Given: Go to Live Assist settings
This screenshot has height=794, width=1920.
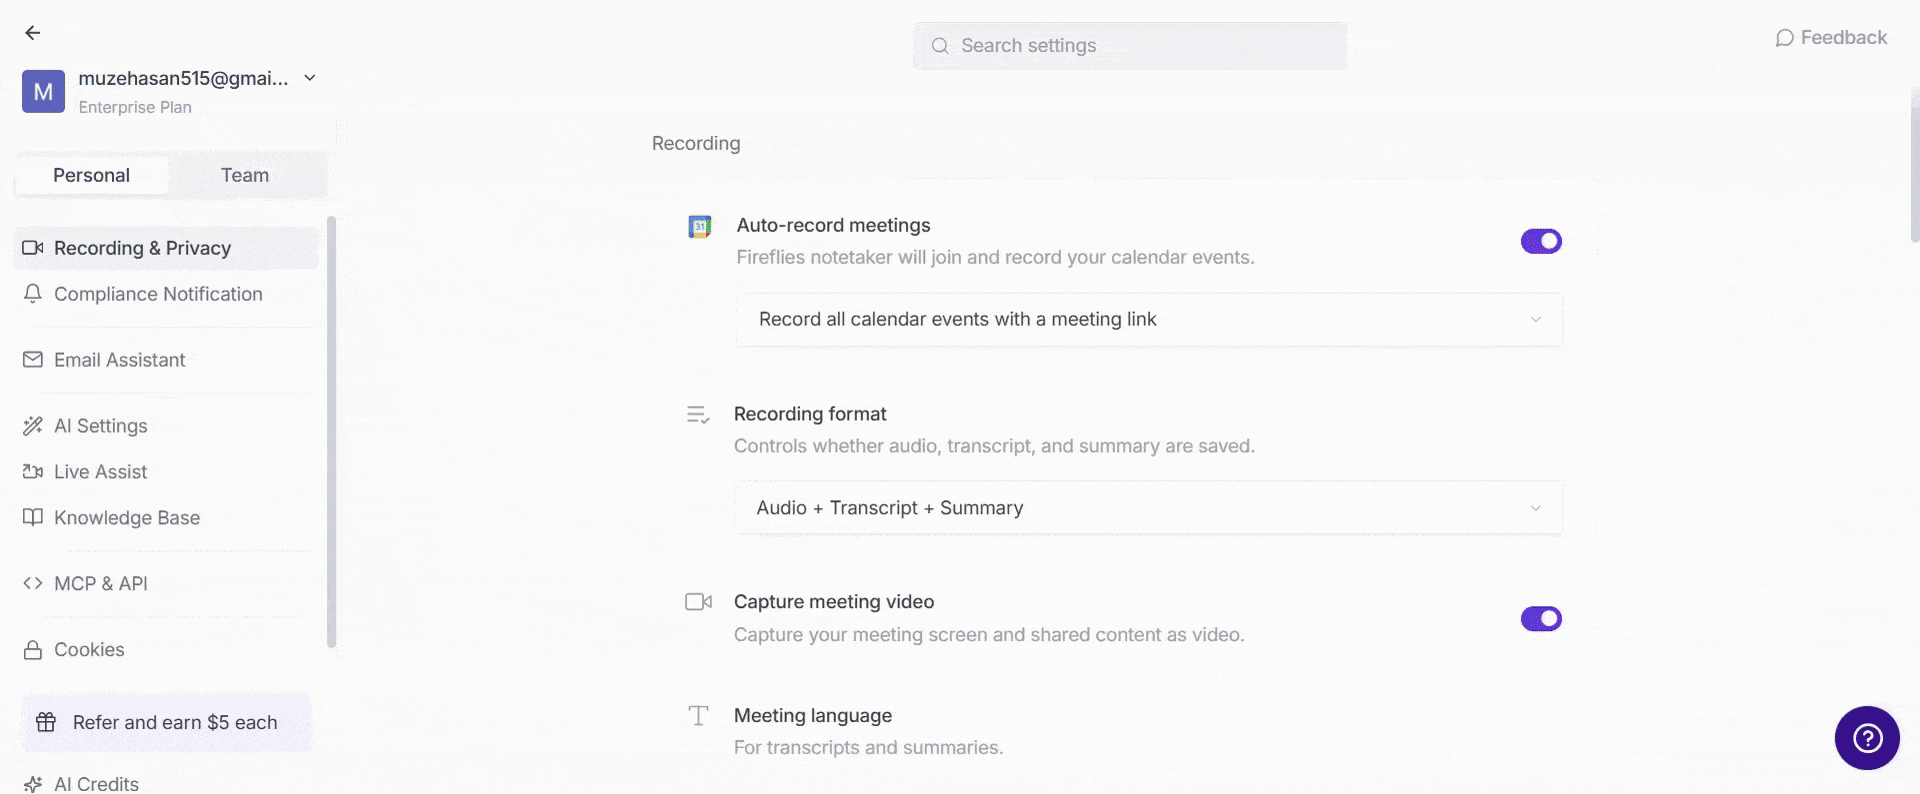Looking at the screenshot, I should [166, 472].
